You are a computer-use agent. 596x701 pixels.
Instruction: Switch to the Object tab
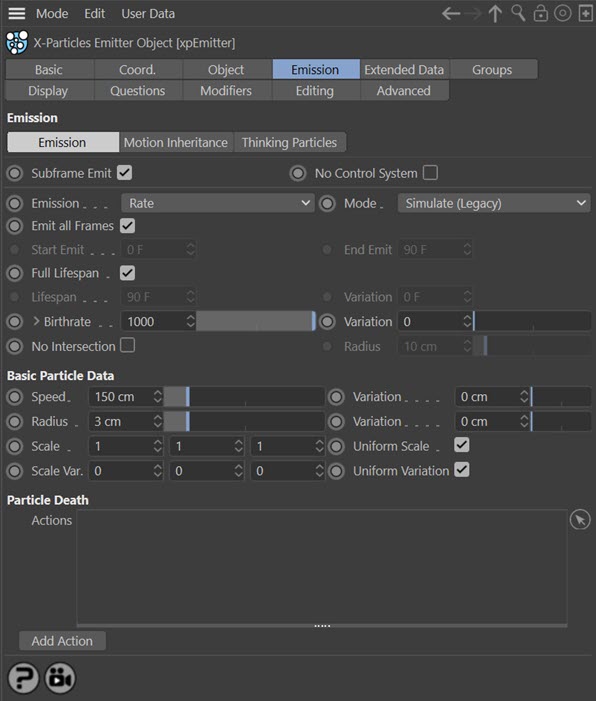tap(226, 69)
